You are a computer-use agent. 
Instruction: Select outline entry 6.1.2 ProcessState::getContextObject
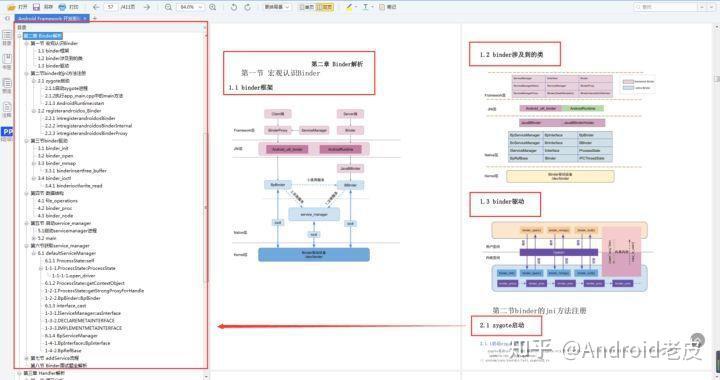point(84,283)
